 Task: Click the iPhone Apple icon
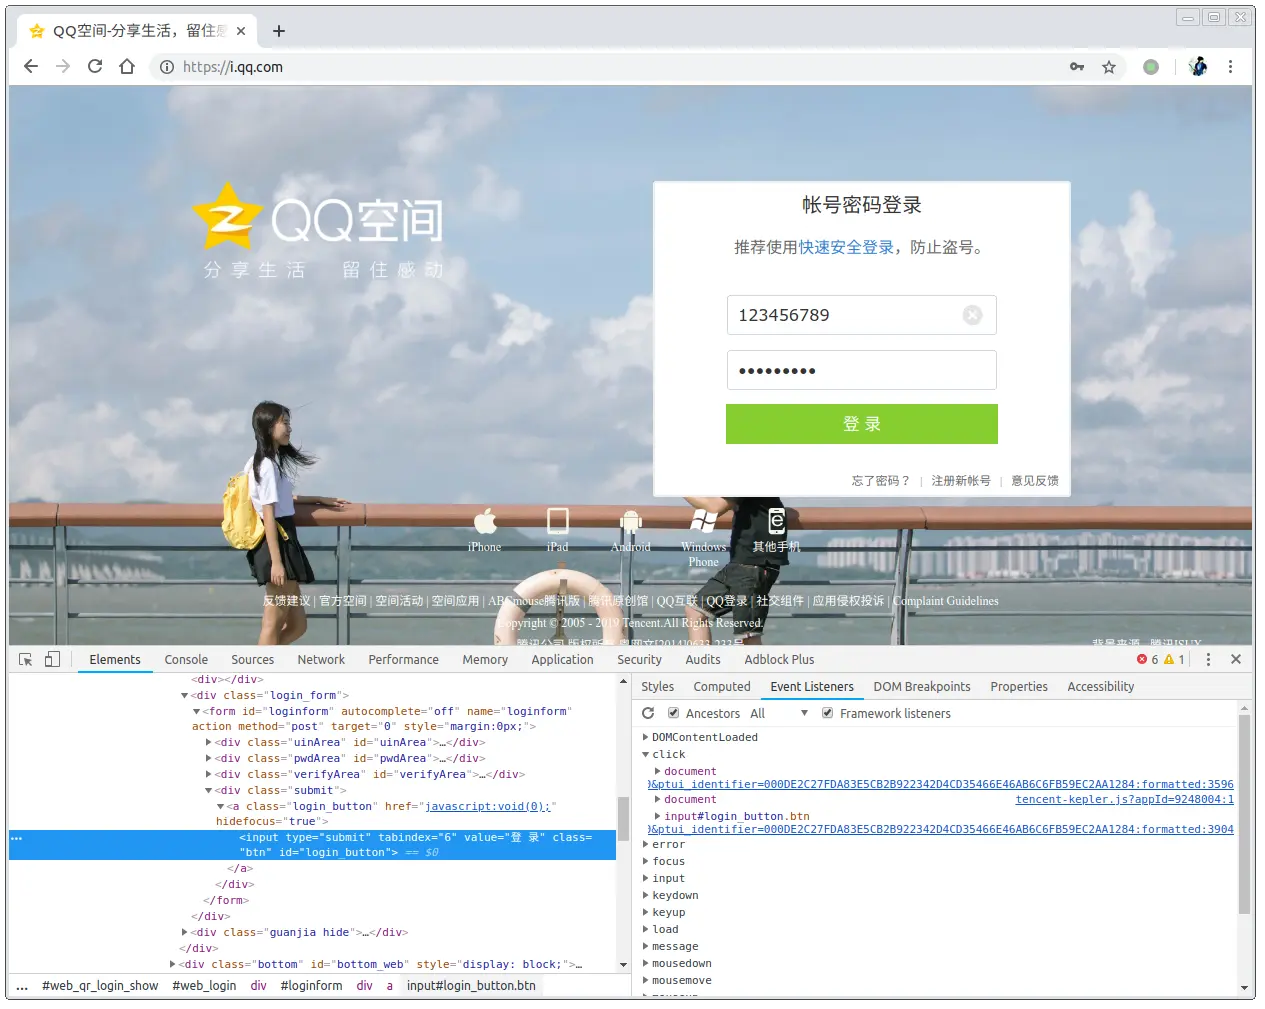click(485, 521)
